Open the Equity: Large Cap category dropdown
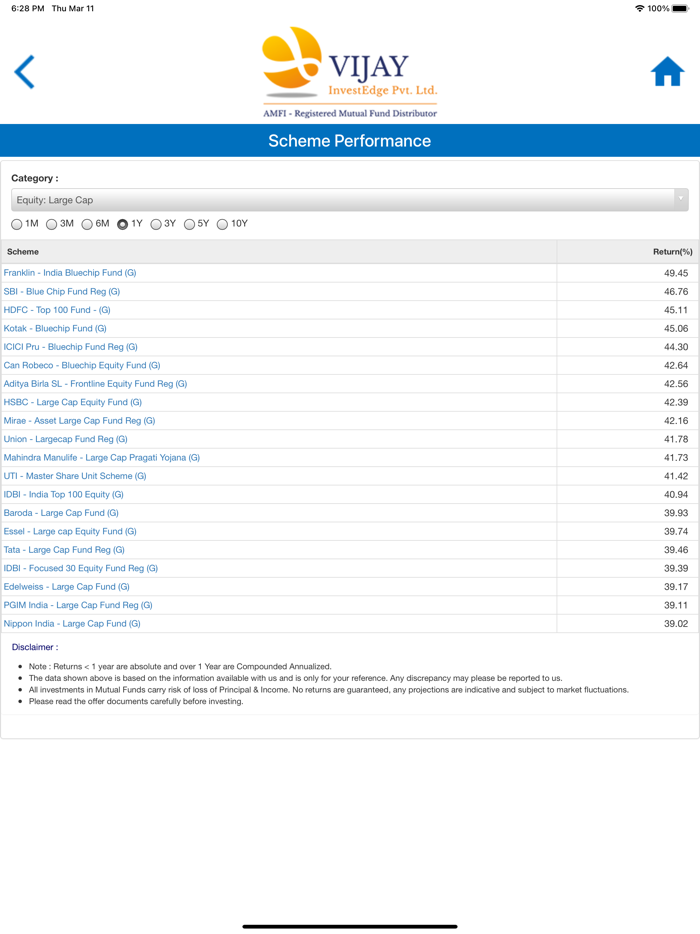 (350, 200)
